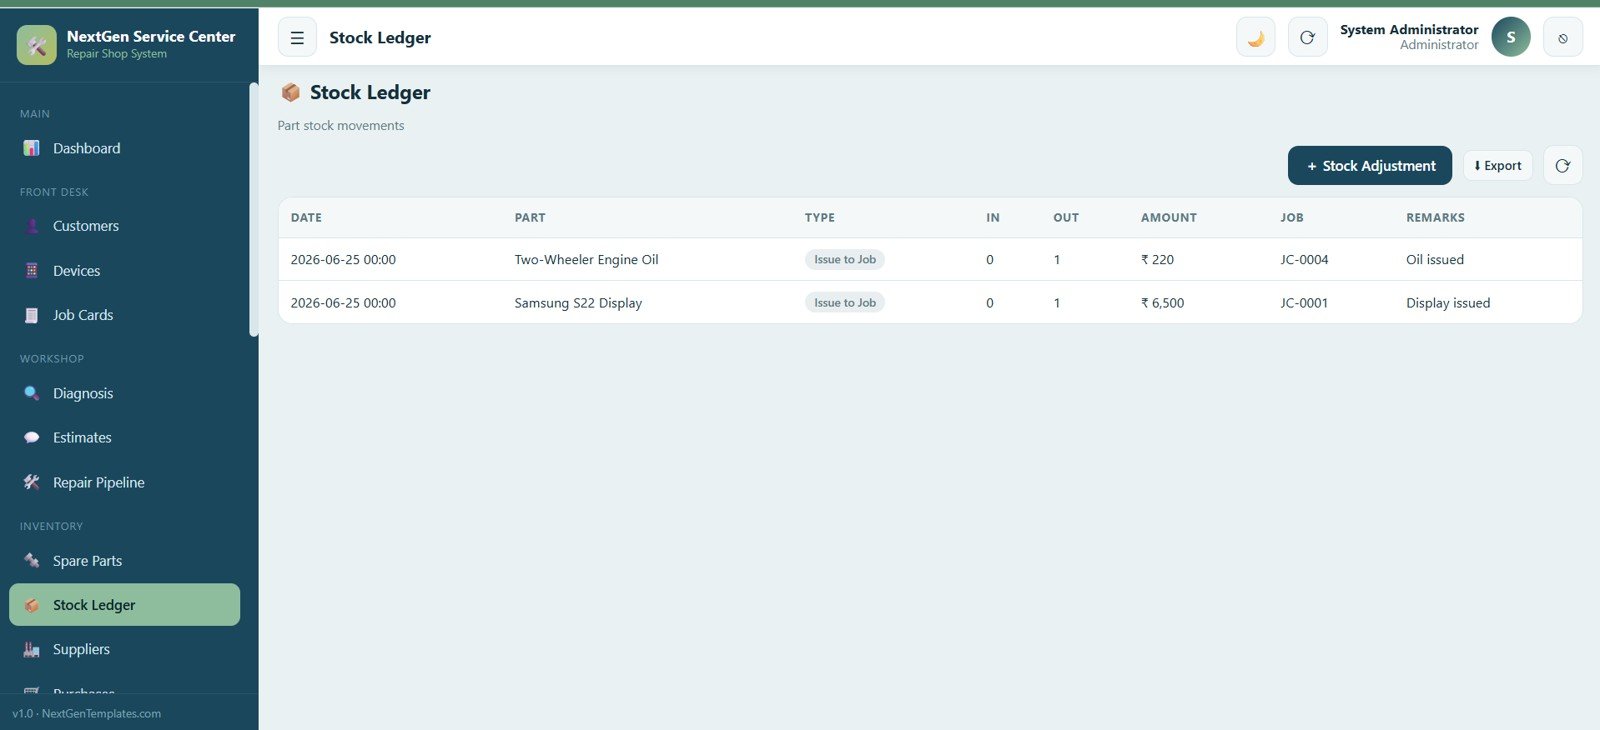Screen dimensions: 1600x730
Task: Open Spare Parts inventory
Action: (x=124, y=561)
